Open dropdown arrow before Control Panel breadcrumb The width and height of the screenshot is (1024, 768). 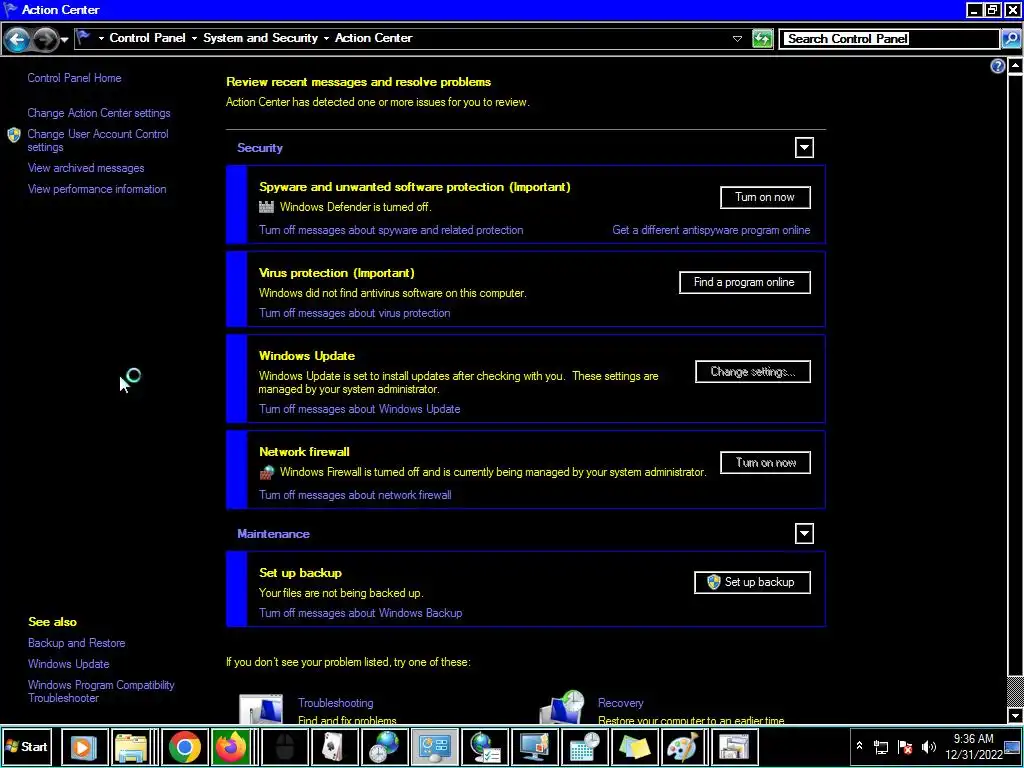(x=101, y=39)
